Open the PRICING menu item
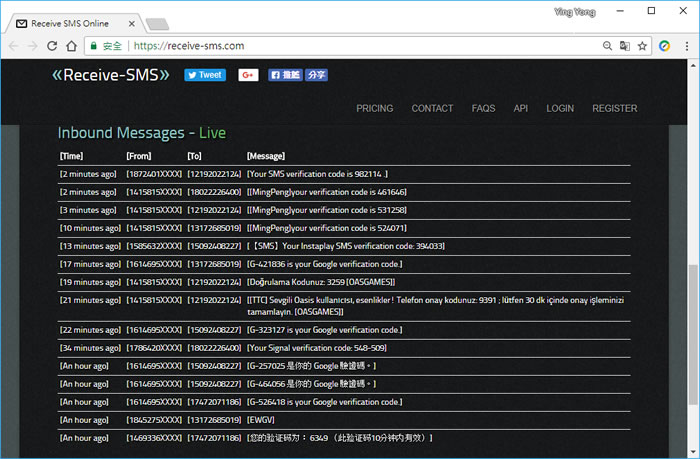Image resolution: width=700 pixels, height=459 pixels. 375,108
